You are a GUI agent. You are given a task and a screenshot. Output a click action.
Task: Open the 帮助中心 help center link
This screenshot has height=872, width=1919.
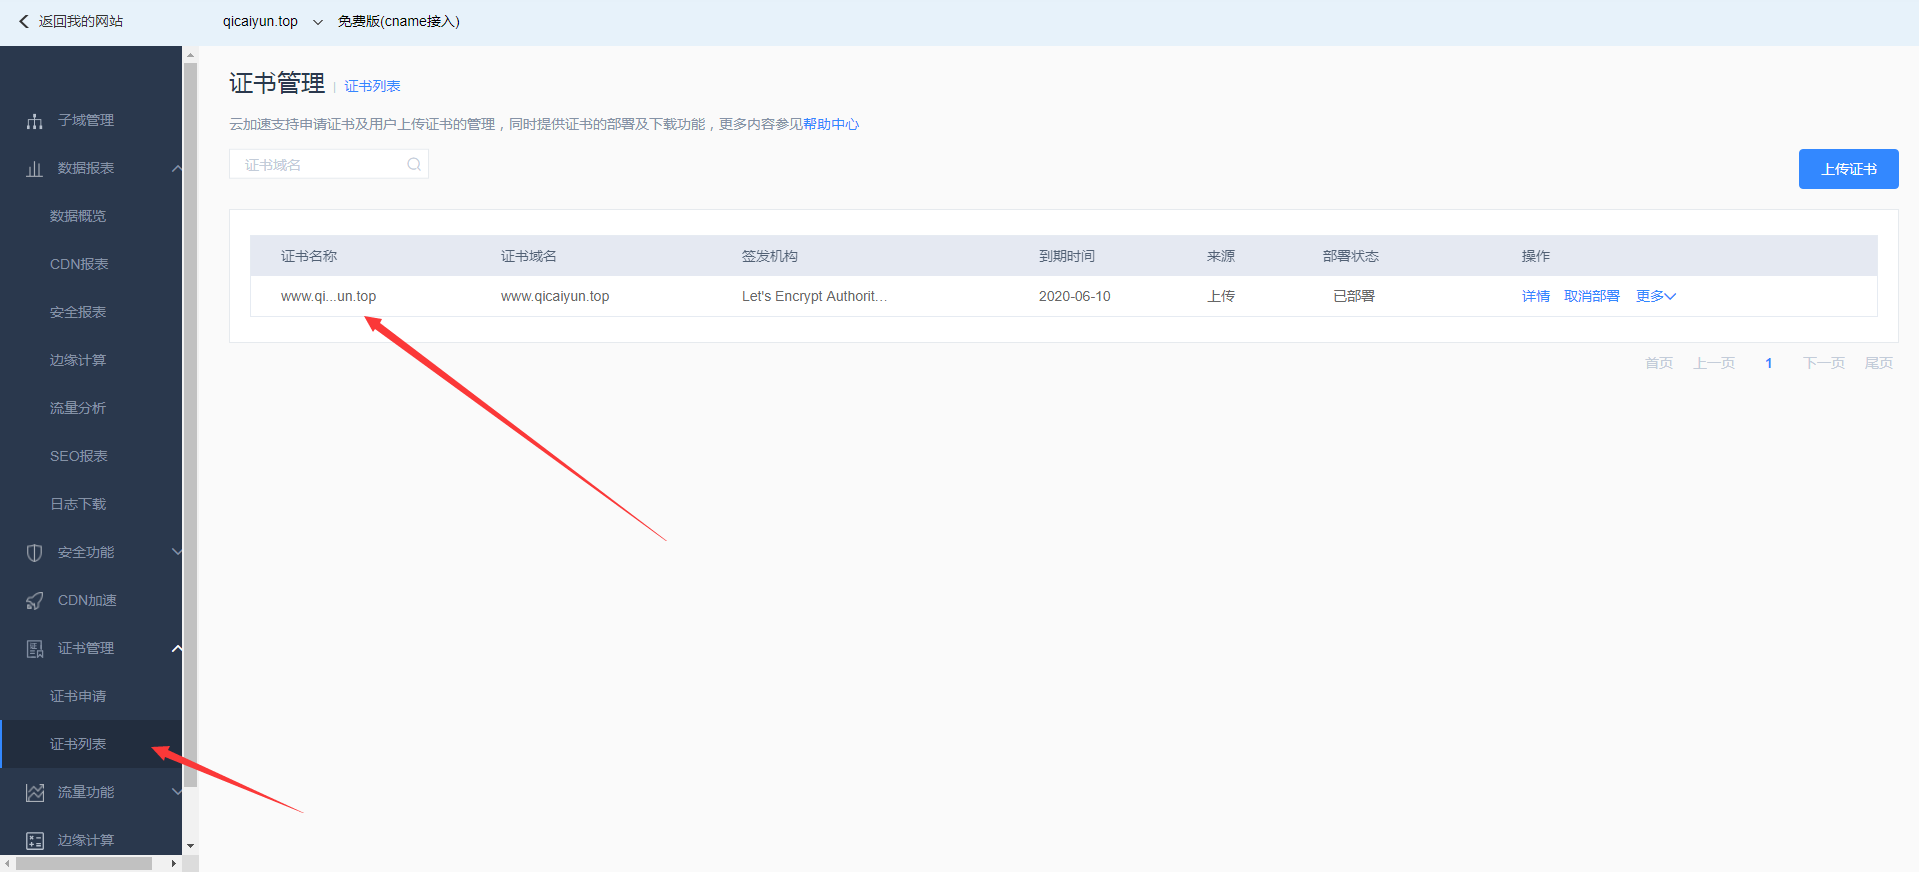click(831, 124)
